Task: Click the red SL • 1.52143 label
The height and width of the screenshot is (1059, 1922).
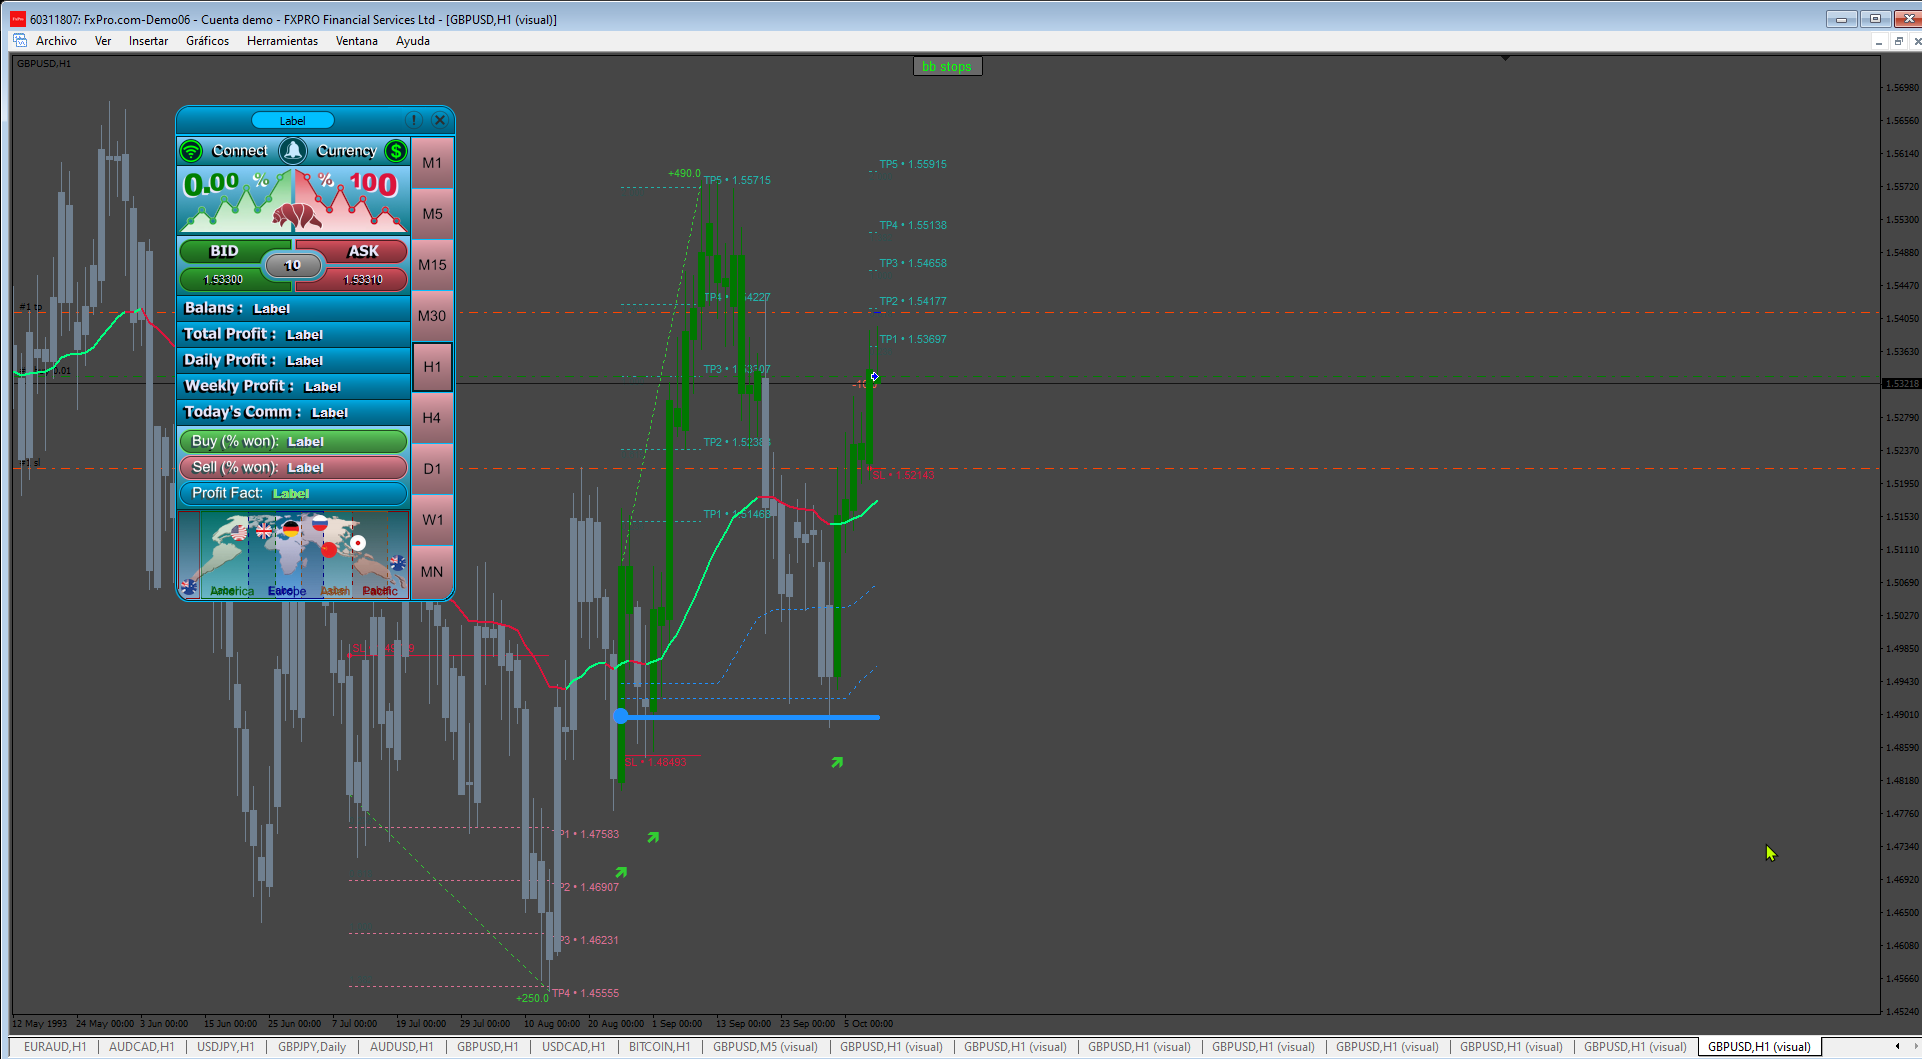Action: (903, 475)
